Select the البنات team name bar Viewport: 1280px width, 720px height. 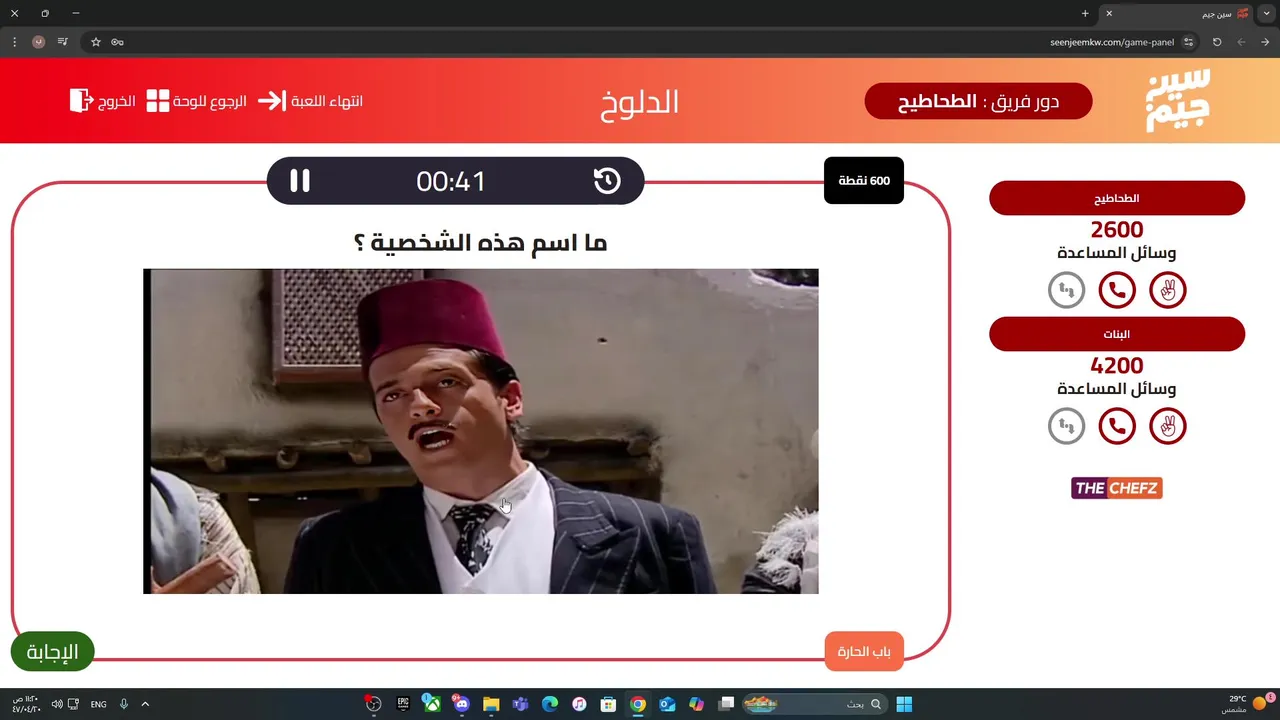coord(1117,334)
